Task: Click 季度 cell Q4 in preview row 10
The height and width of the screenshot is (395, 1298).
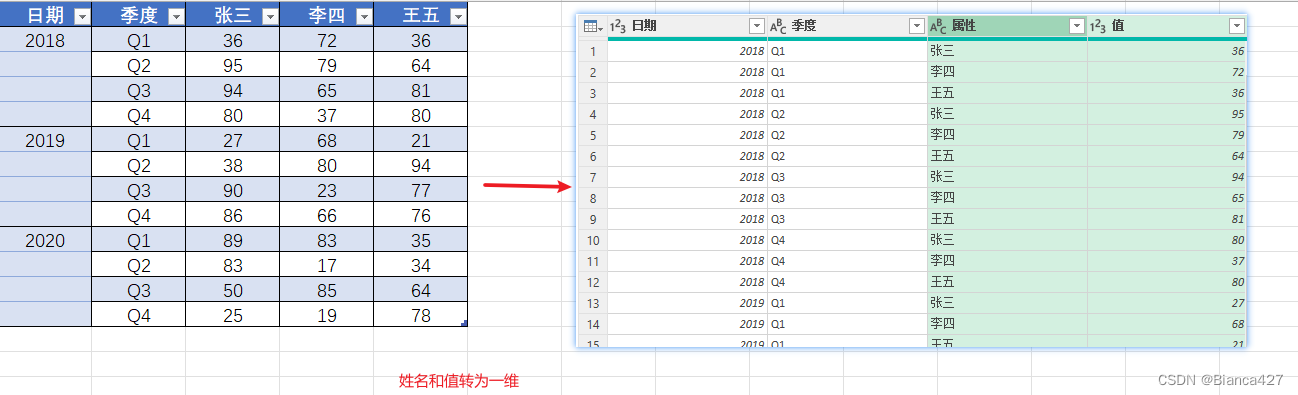Action: pos(847,240)
